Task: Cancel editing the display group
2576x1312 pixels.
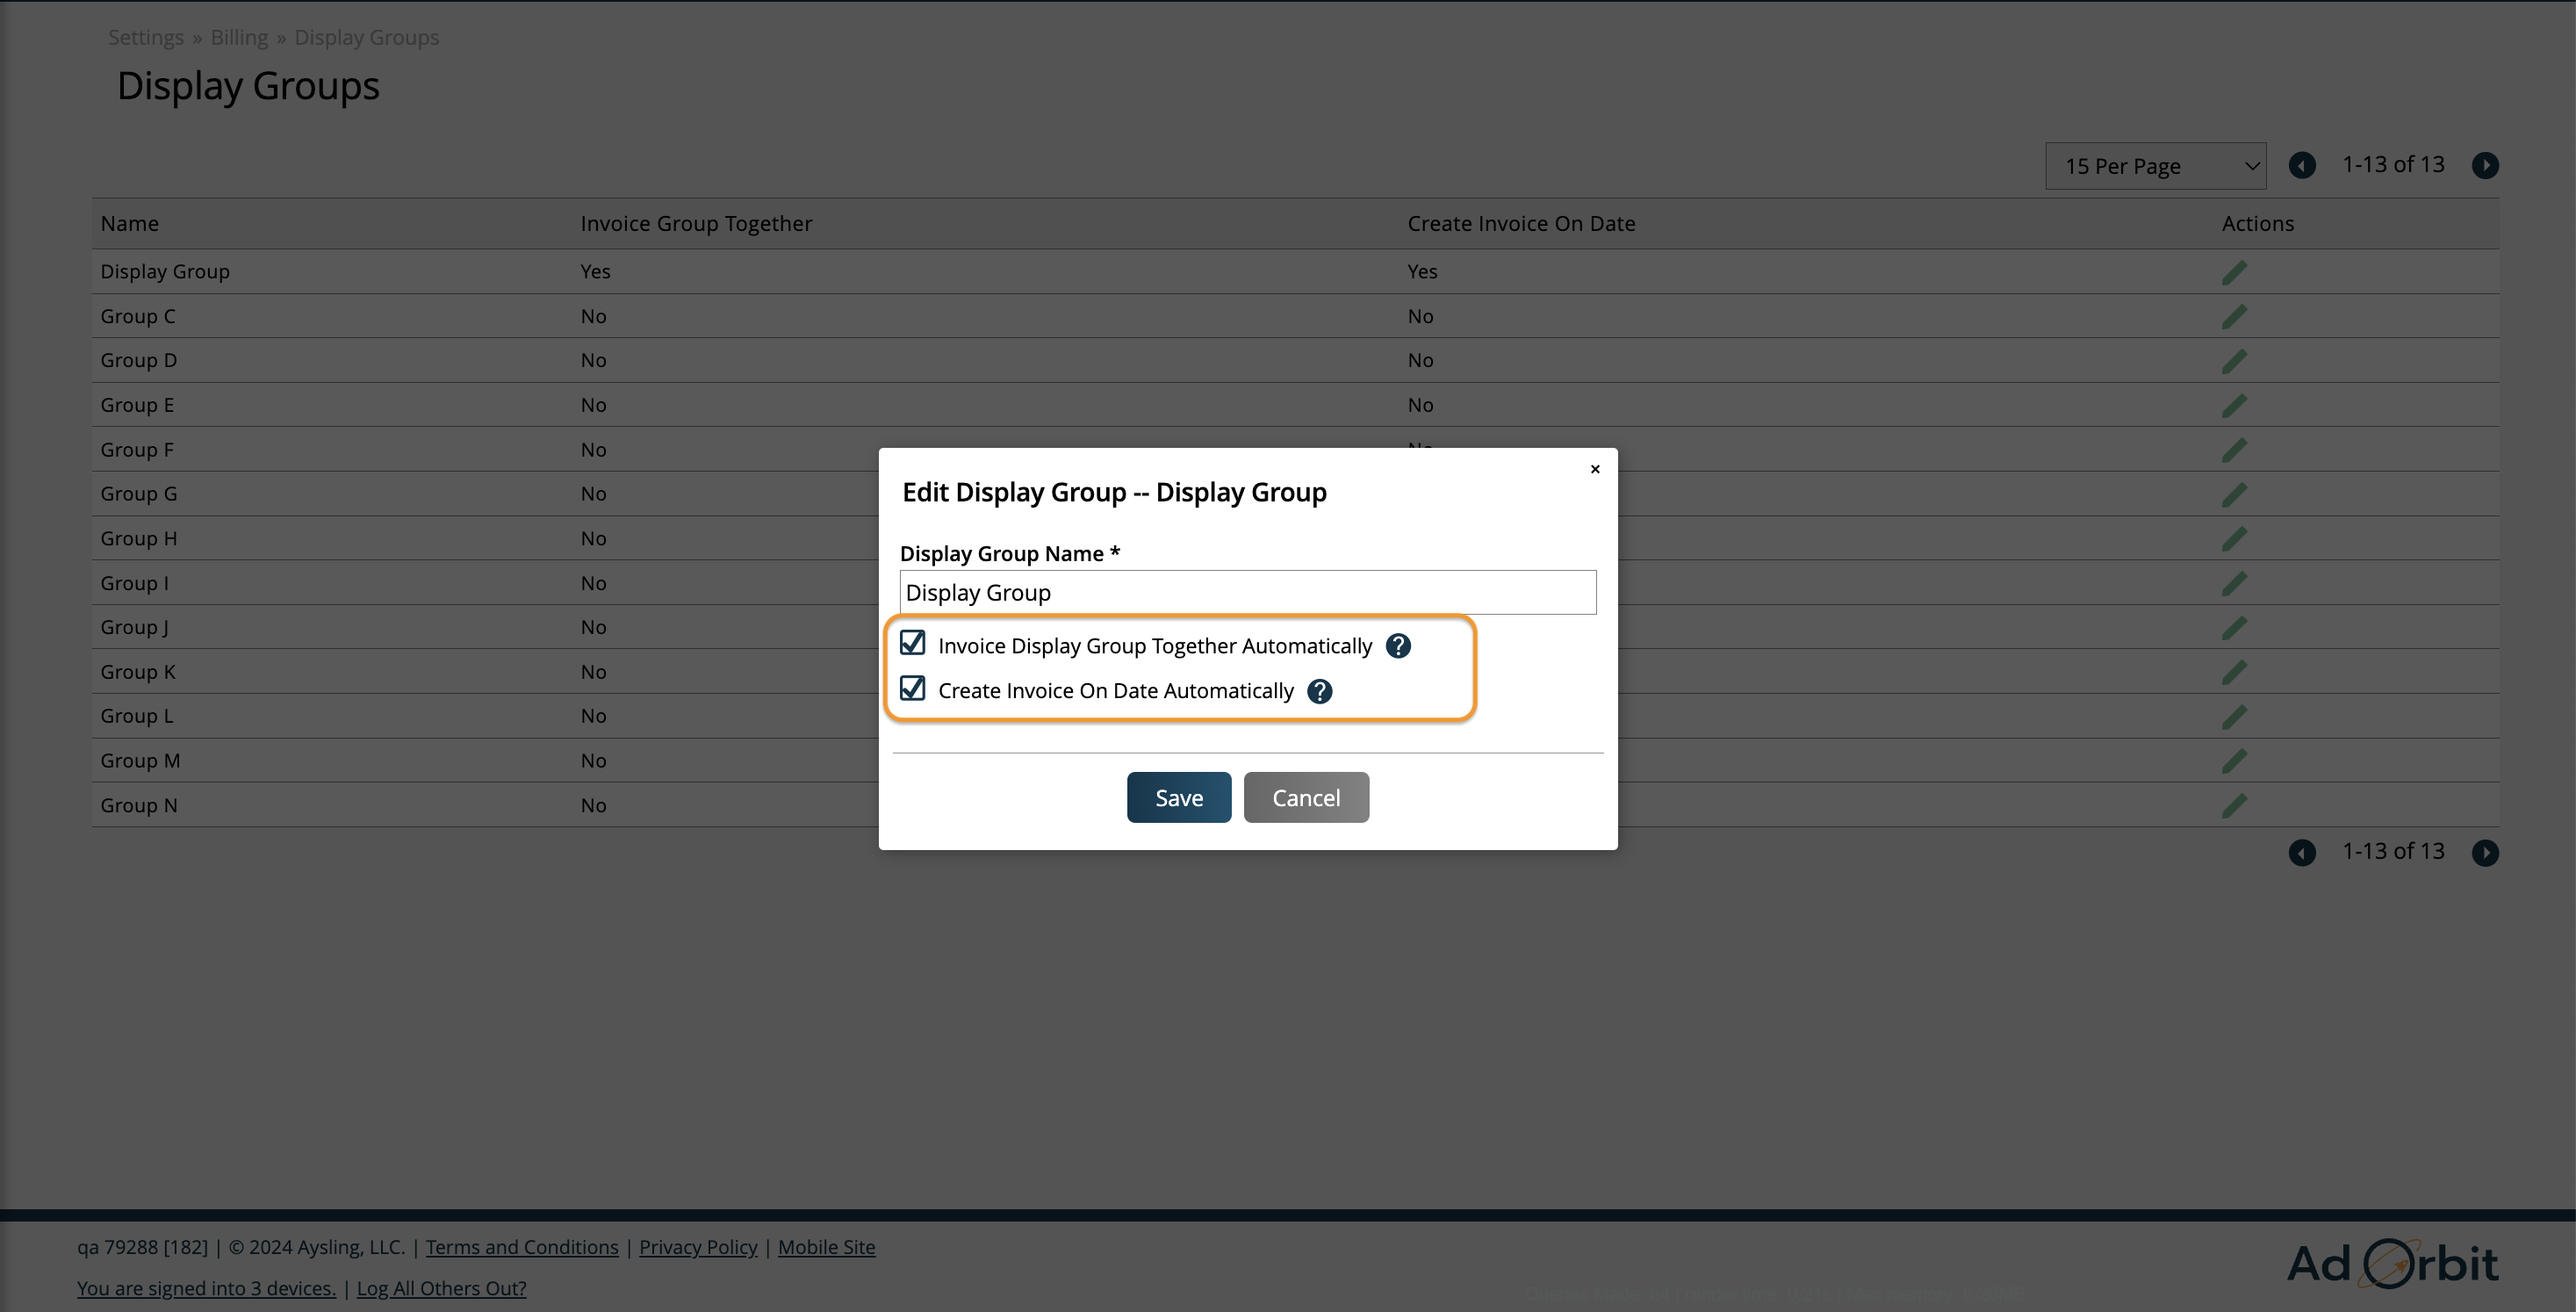Action: (1306, 797)
